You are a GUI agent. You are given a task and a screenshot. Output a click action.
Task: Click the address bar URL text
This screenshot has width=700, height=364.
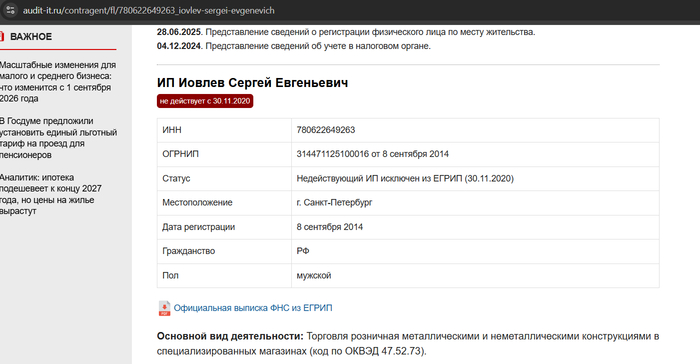(149, 10)
